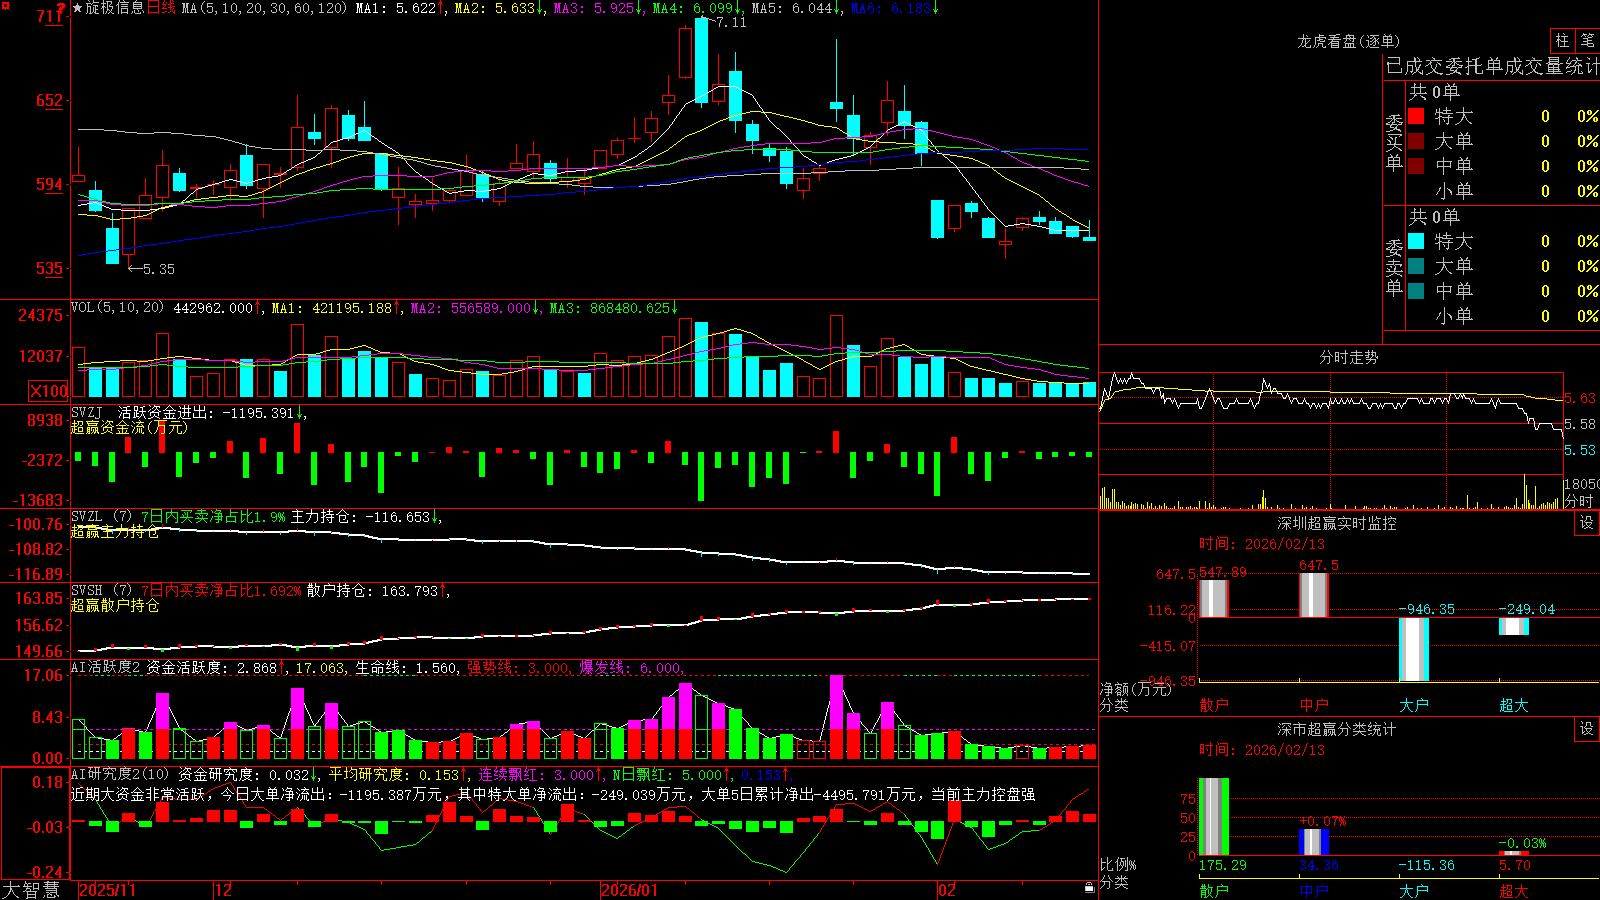
Task: Click the 超赢散户持仓 label
Action: point(115,605)
